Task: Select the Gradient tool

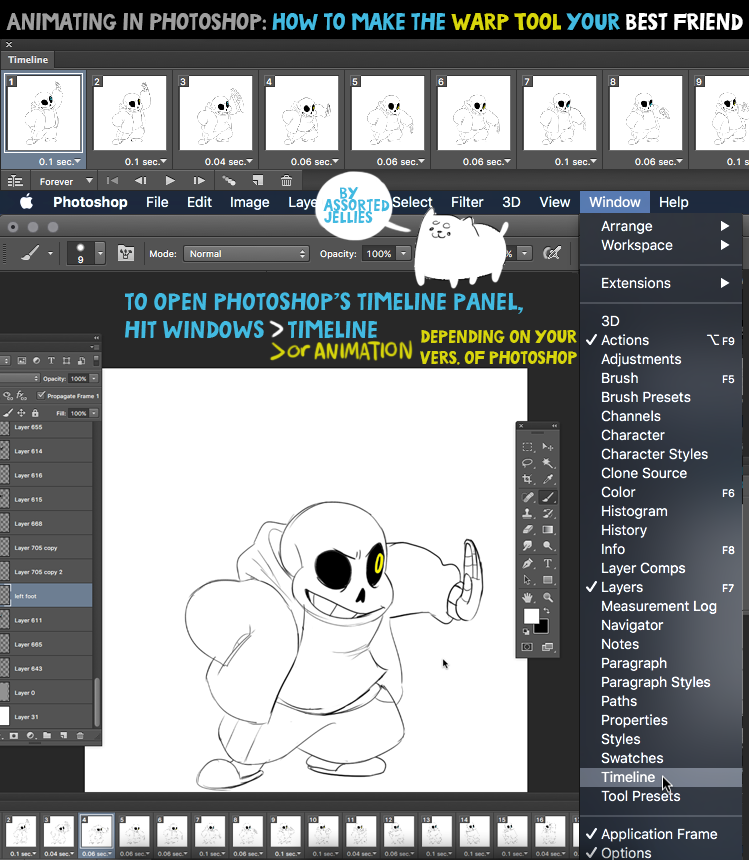Action: point(548,530)
